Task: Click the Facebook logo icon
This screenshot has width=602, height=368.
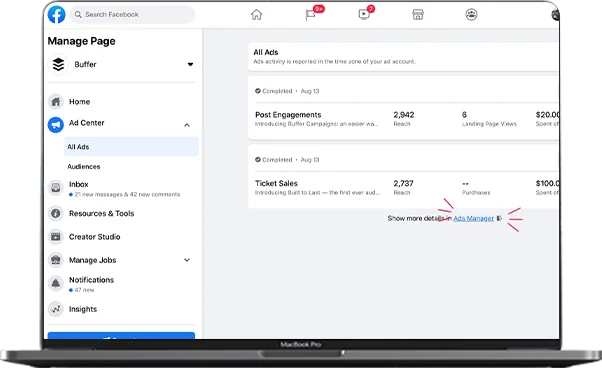Action: click(56, 15)
